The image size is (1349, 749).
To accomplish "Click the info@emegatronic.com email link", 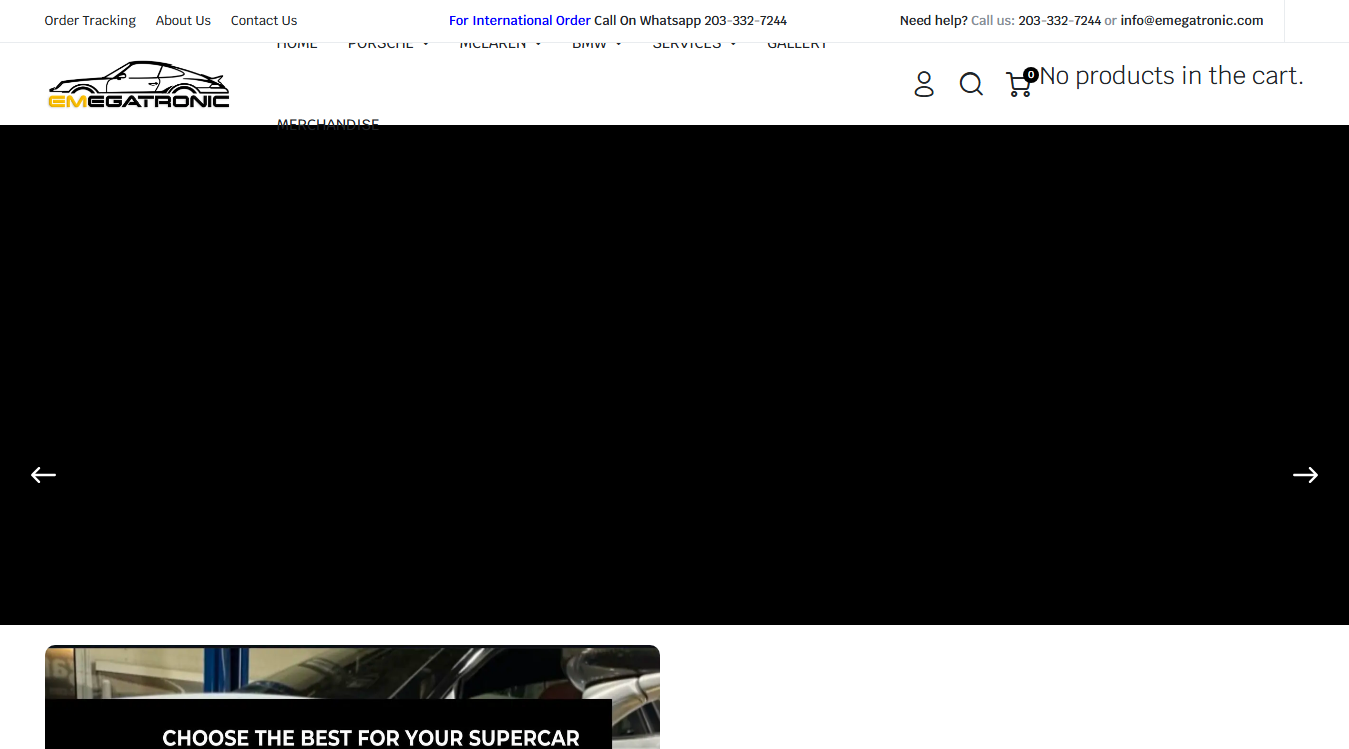I will (x=1192, y=20).
